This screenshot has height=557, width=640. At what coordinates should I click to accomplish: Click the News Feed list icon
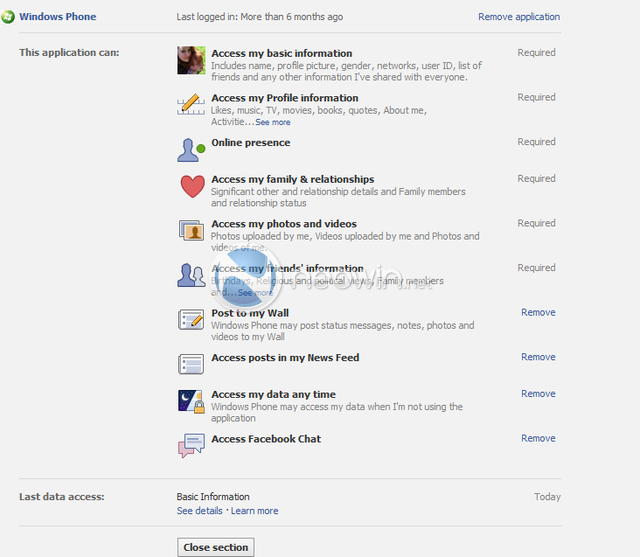click(x=191, y=364)
